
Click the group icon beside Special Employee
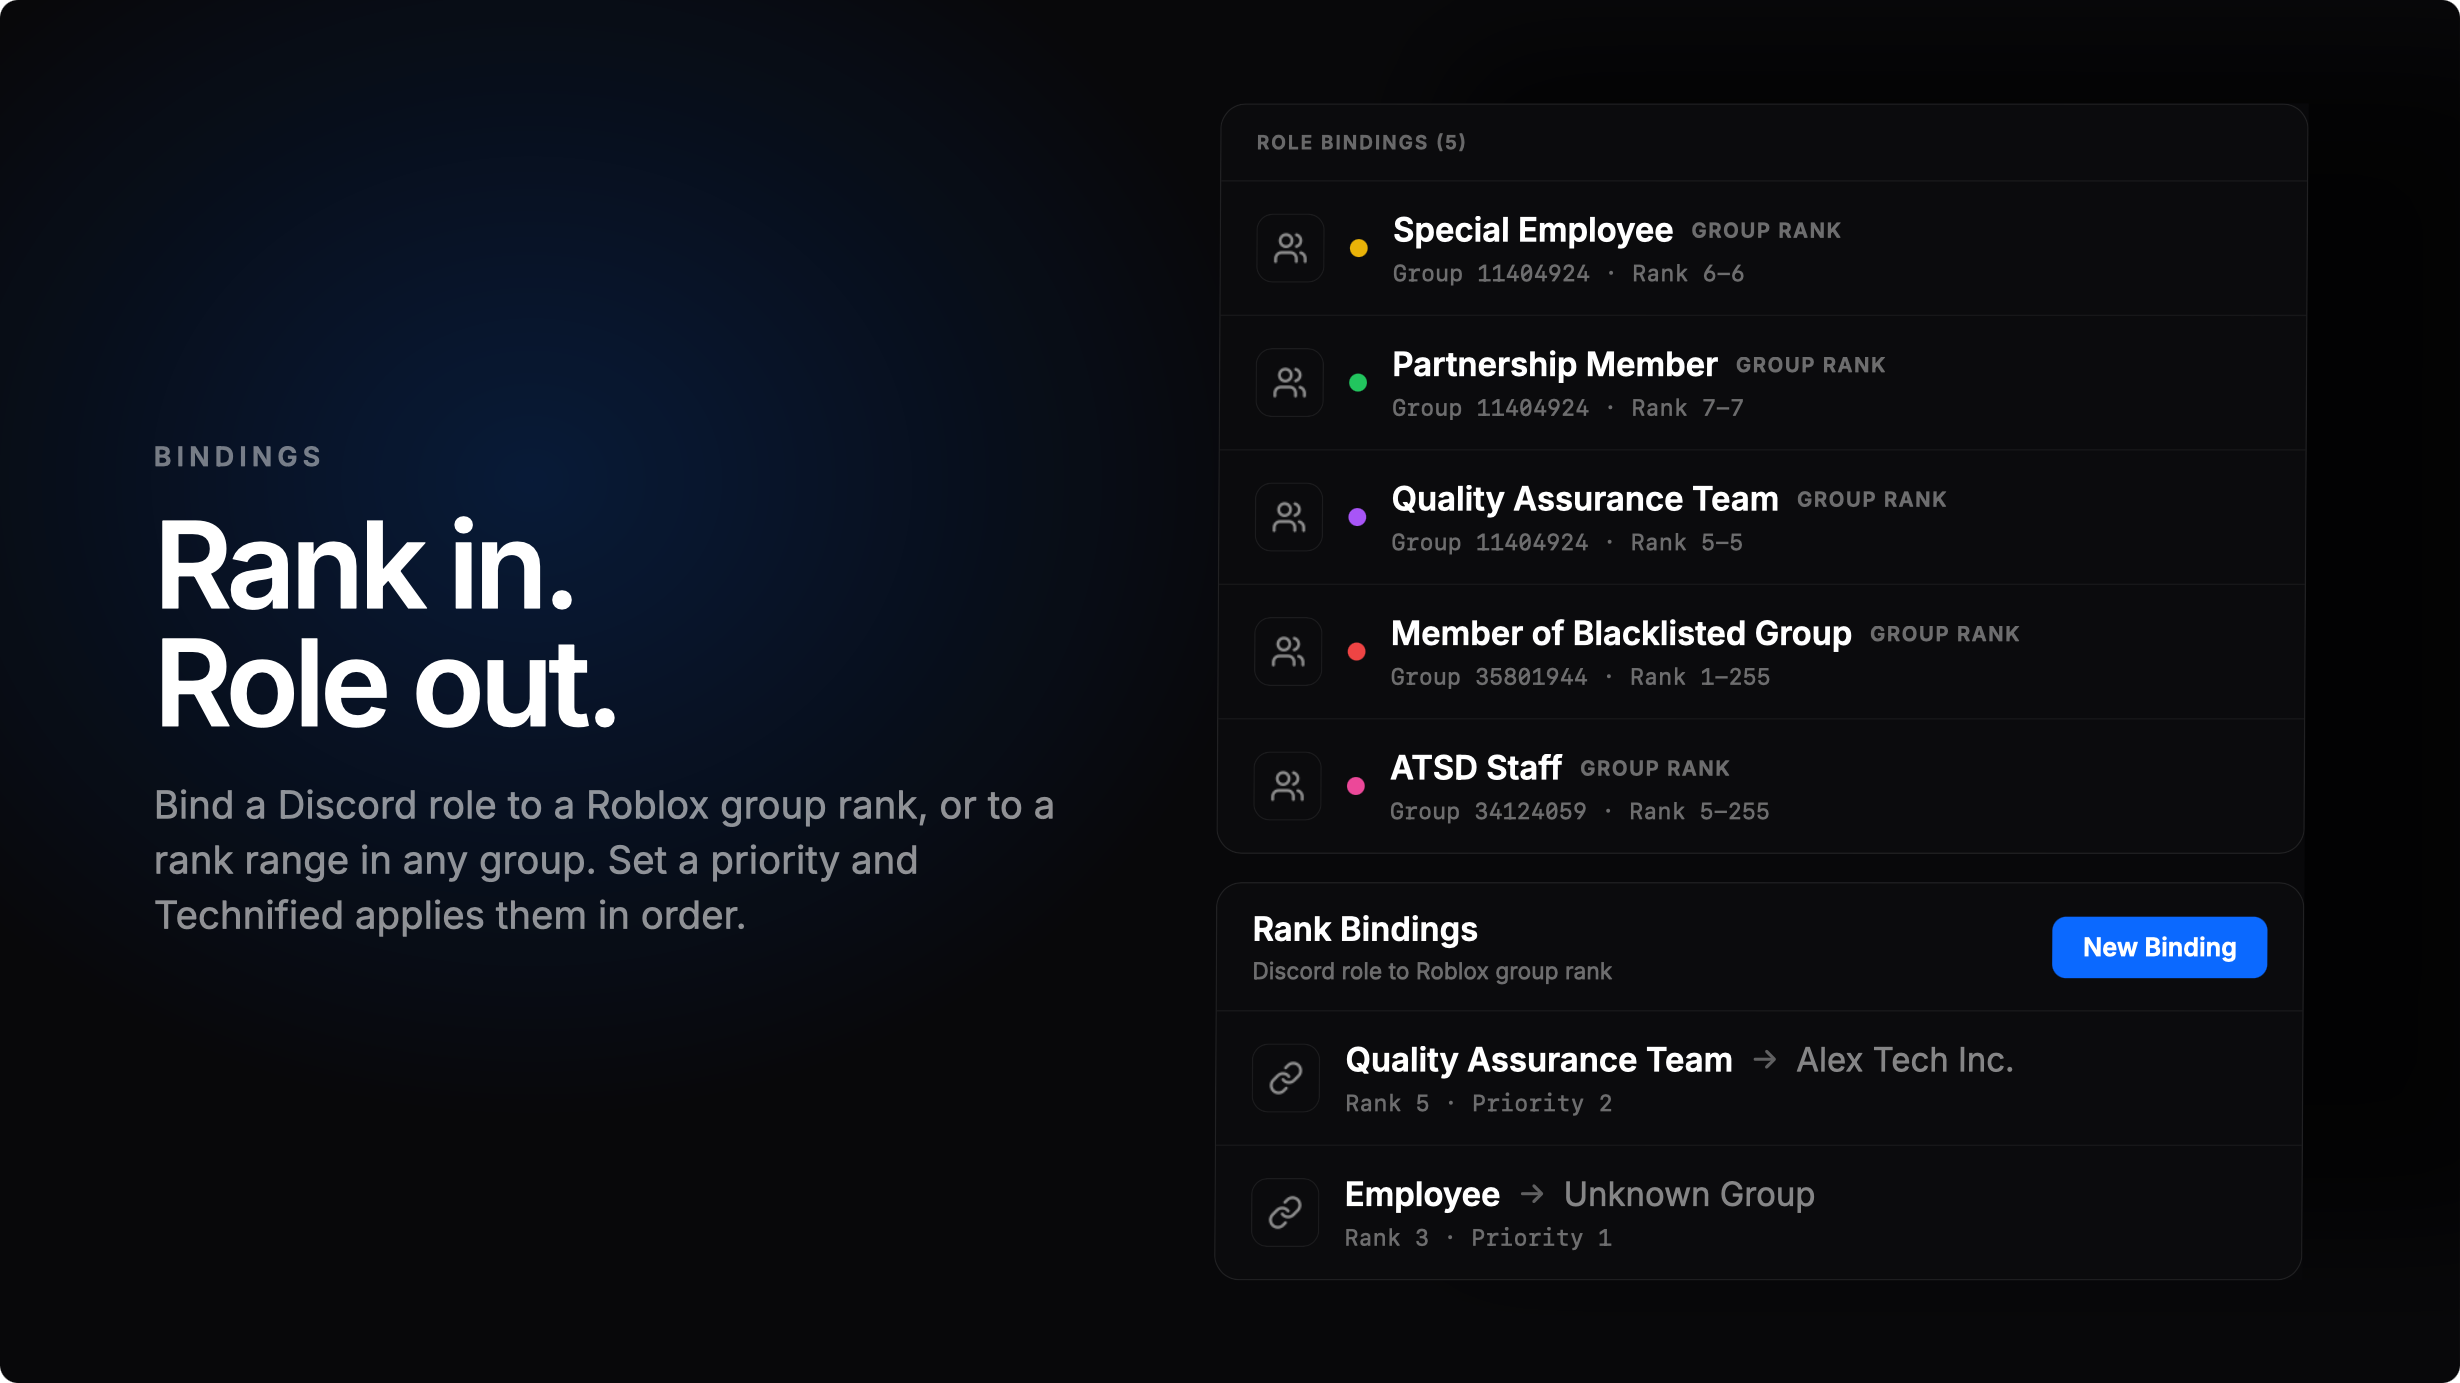1290,248
